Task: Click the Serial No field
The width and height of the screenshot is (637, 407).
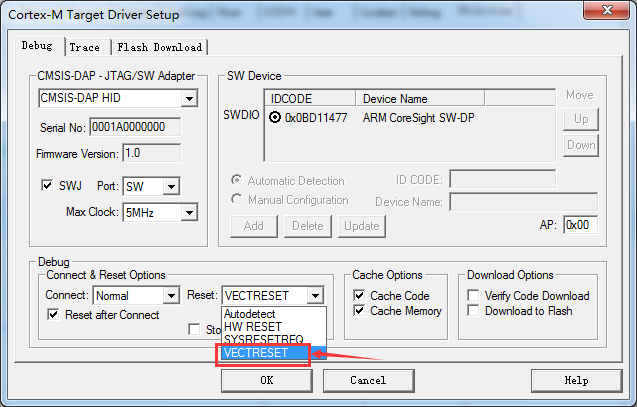Action: pos(135,127)
